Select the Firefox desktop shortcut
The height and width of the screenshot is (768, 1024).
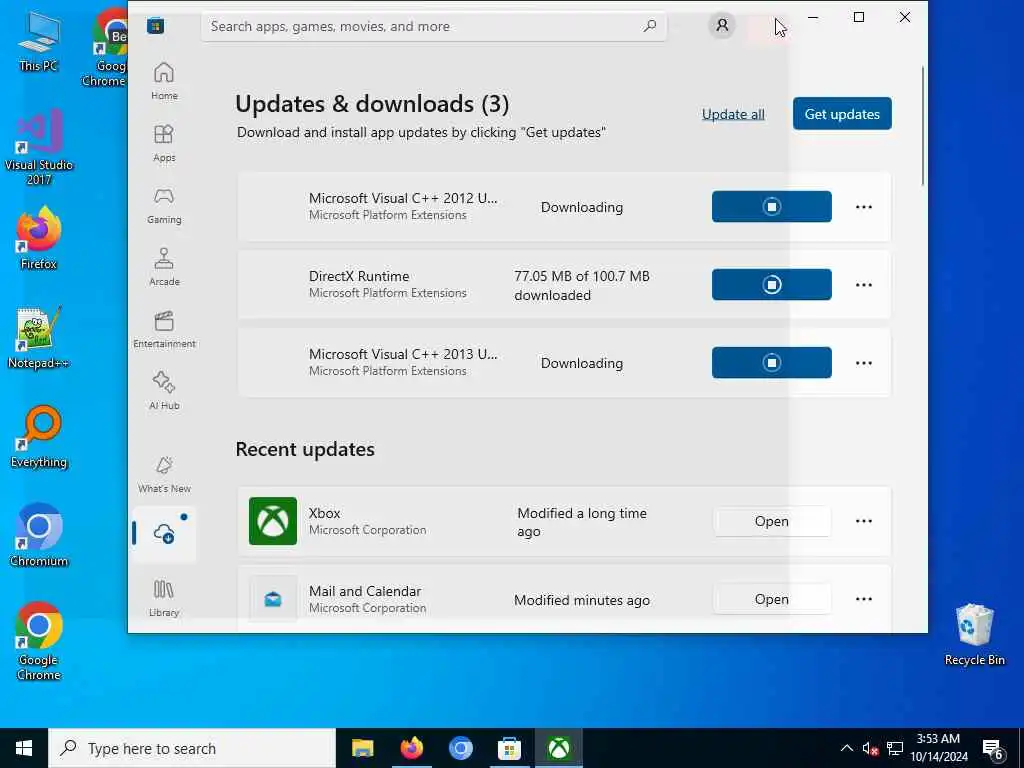pos(39,238)
